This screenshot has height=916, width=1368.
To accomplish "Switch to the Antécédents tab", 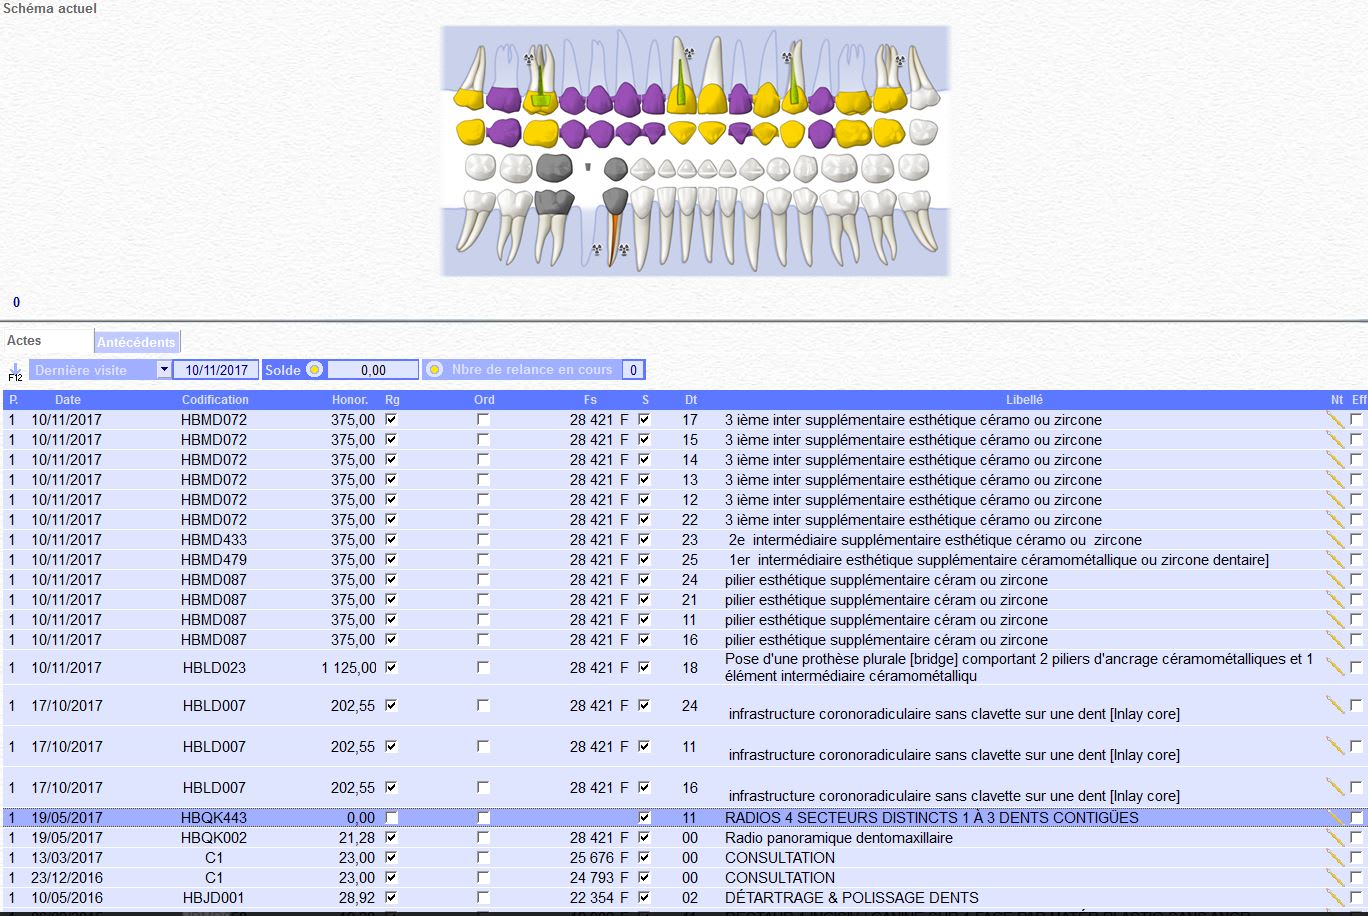I will pos(136,342).
